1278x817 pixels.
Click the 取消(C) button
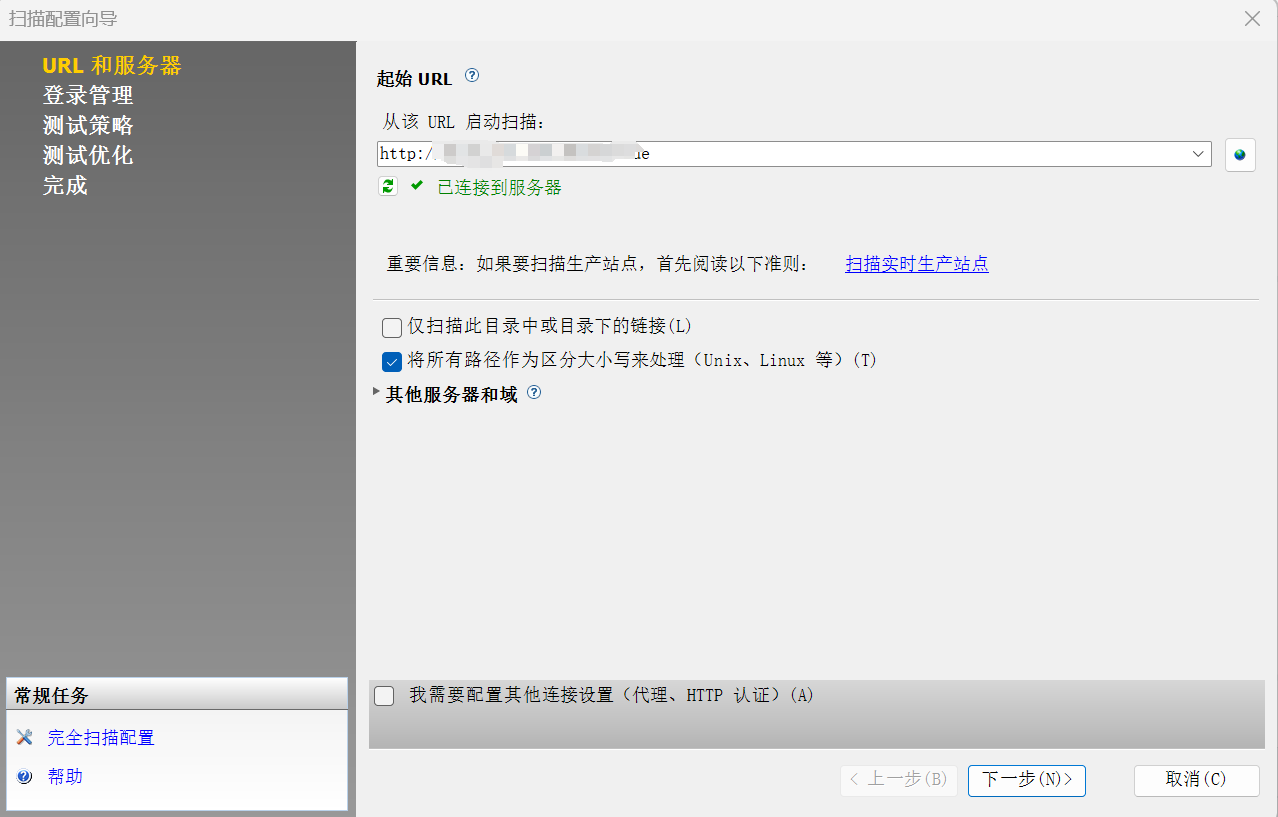1197,780
